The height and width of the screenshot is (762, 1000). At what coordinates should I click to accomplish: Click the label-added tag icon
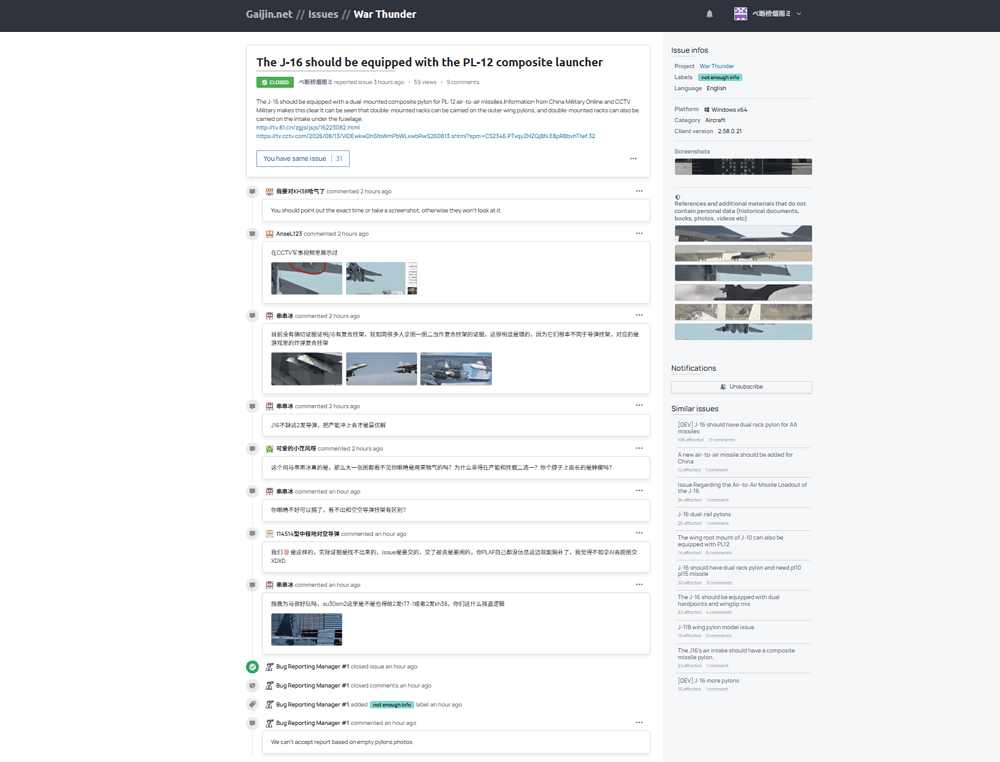[253, 705]
